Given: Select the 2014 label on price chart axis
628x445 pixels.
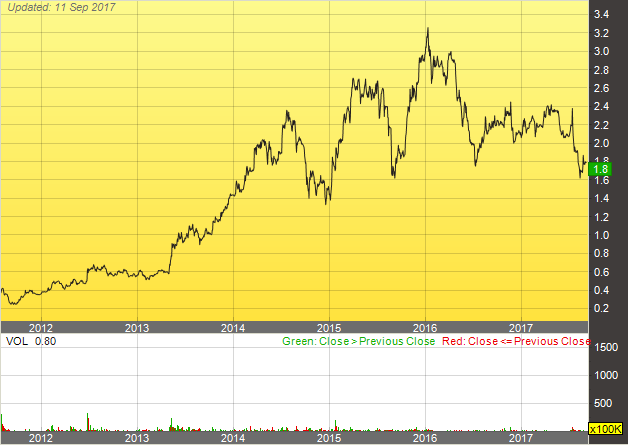Looking at the screenshot, I should [x=233, y=328].
